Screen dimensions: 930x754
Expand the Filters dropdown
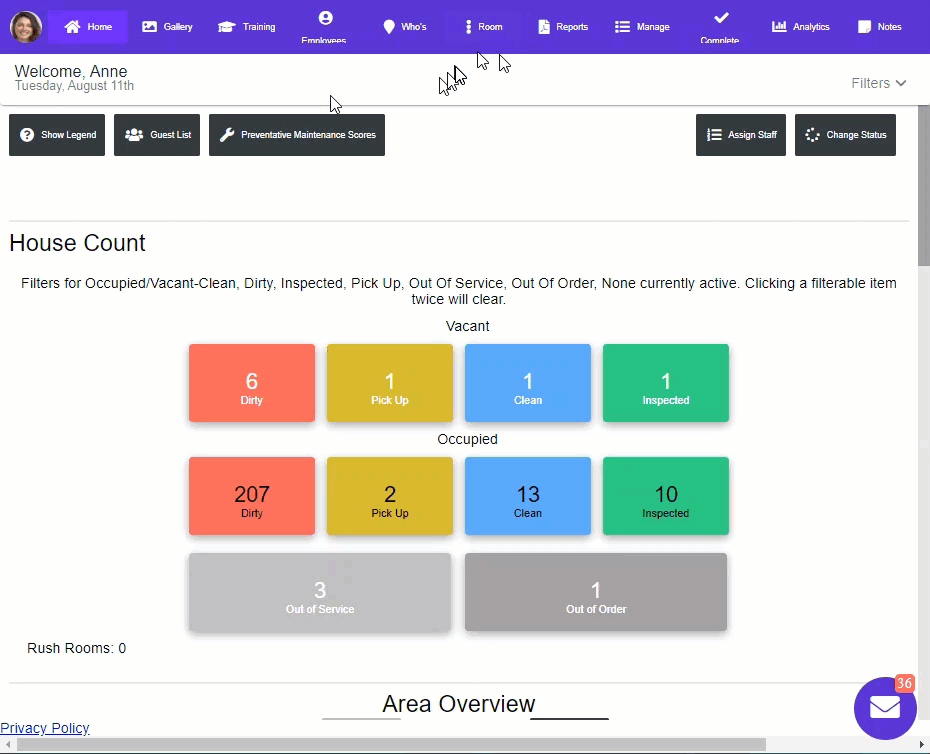879,83
